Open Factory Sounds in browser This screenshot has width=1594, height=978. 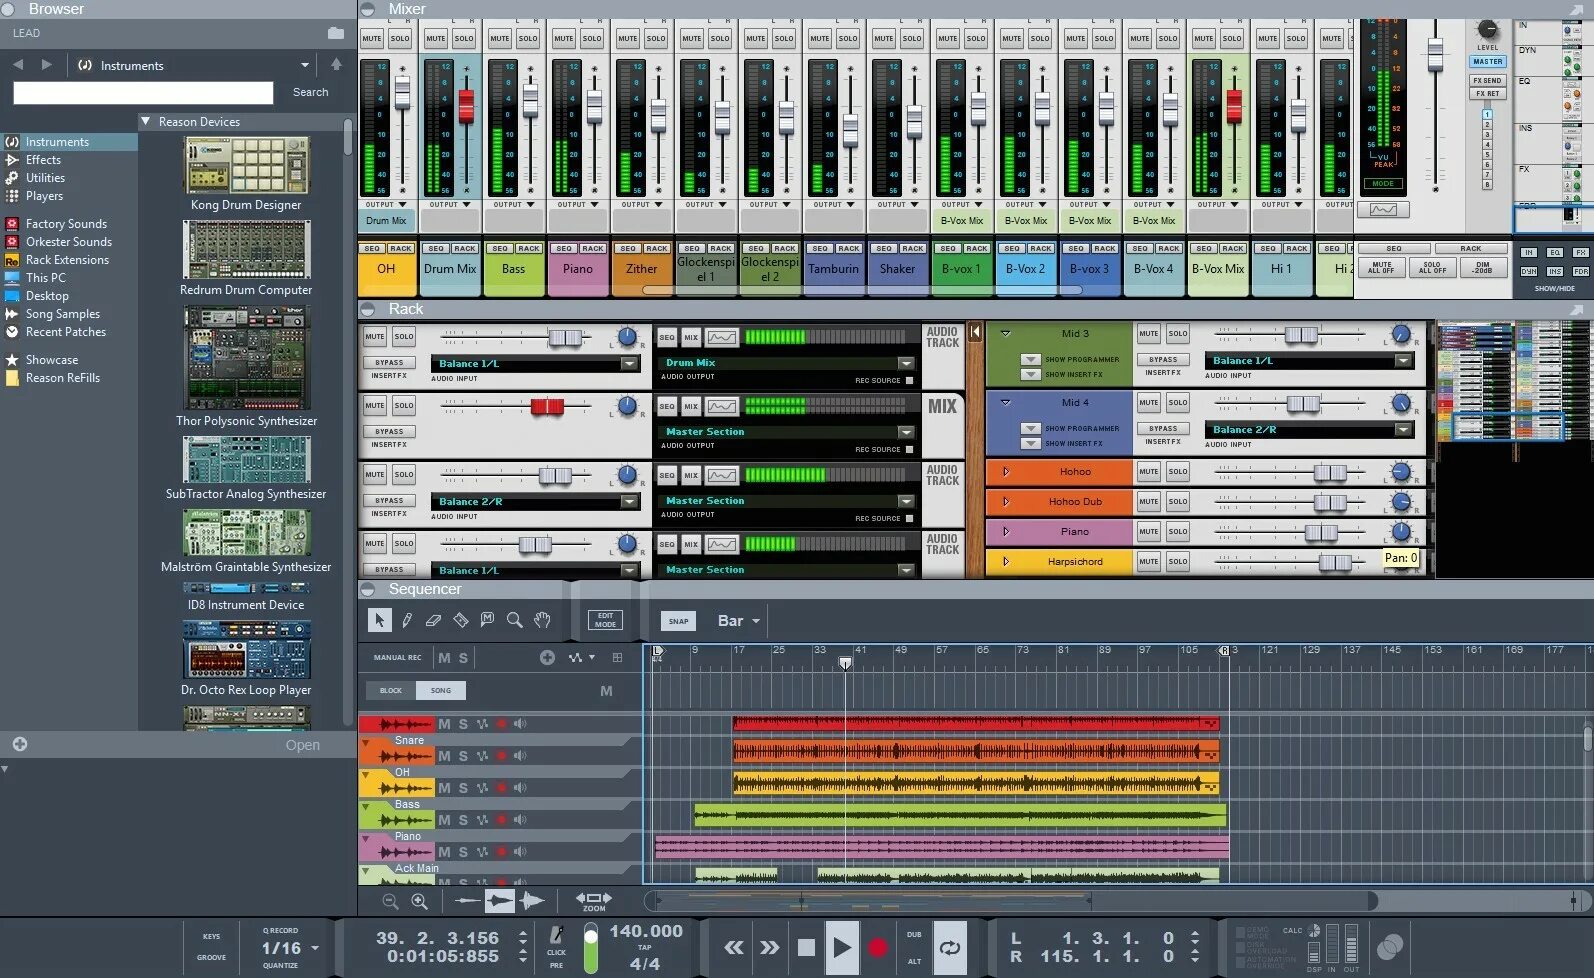pyautogui.click(x=66, y=224)
